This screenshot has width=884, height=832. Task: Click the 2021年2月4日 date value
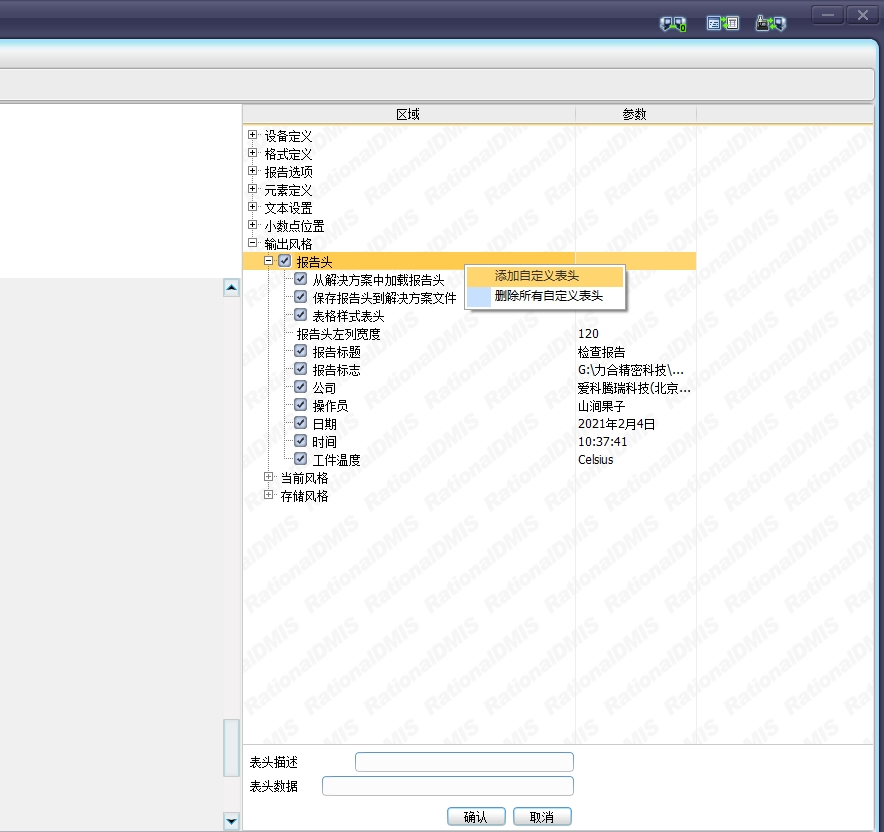[x=616, y=424]
